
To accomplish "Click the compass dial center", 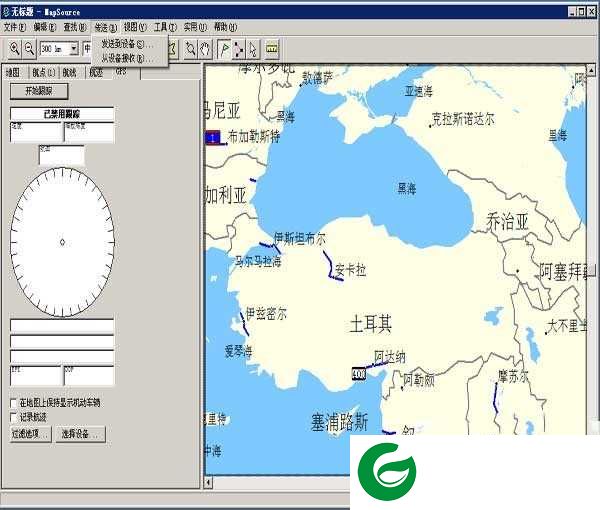I will click(x=62, y=242).
